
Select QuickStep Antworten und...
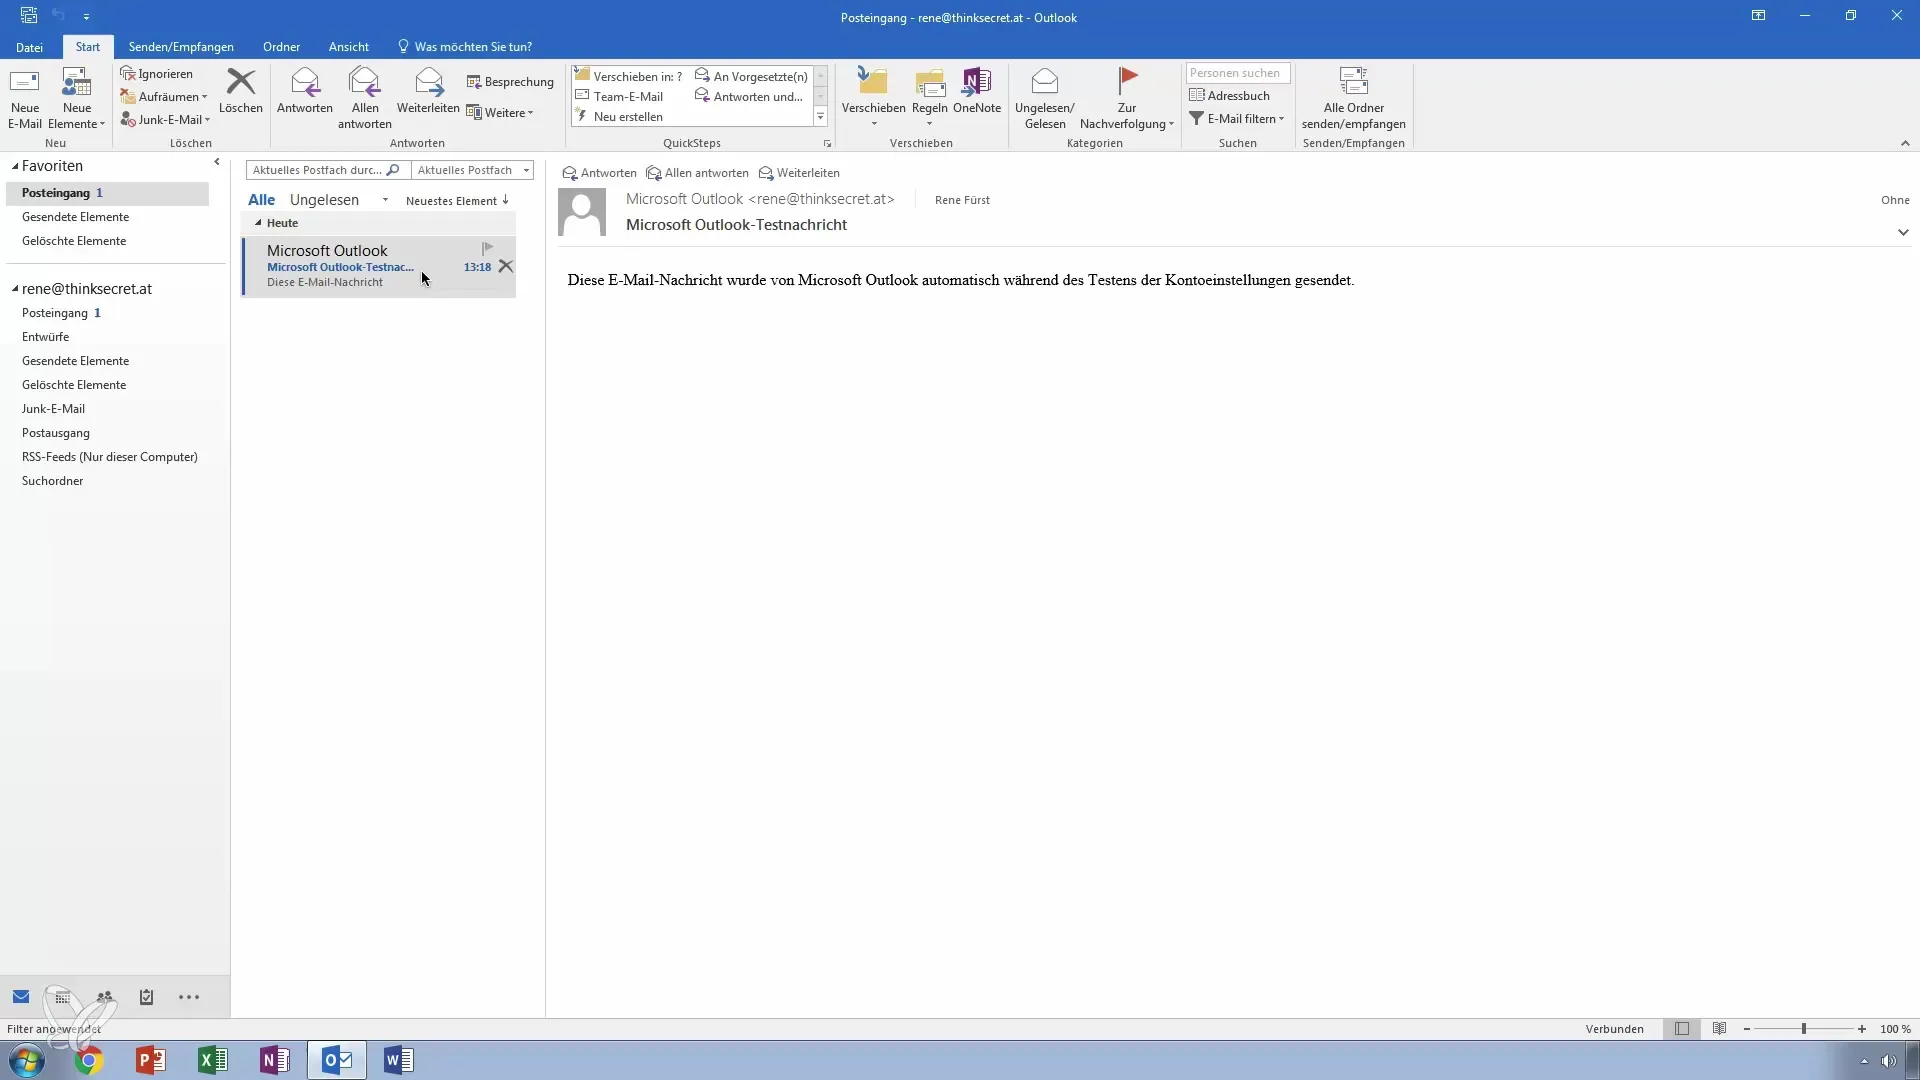749,96
